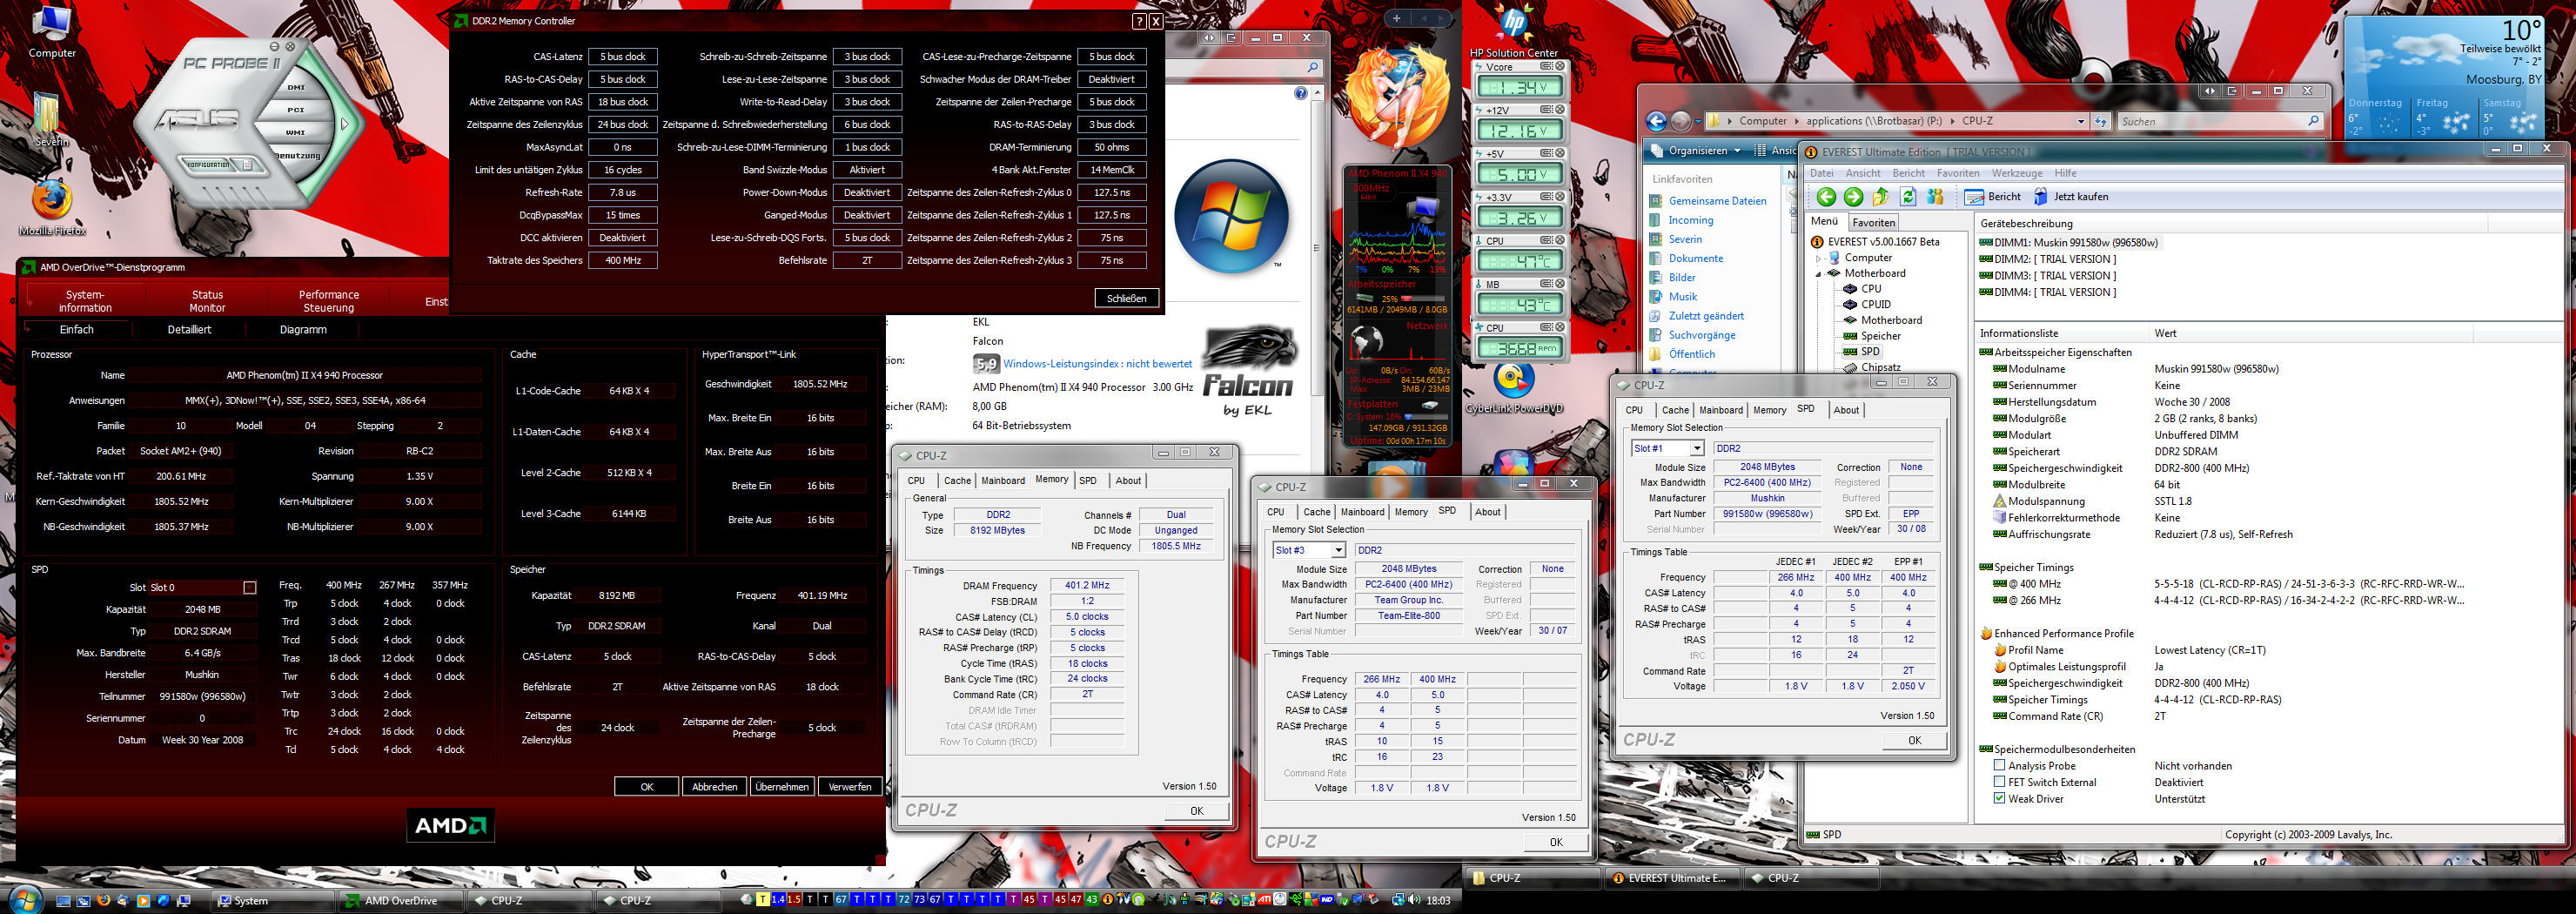Click the ? help button in DDR2 Memory Controller

click(1138, 21)
